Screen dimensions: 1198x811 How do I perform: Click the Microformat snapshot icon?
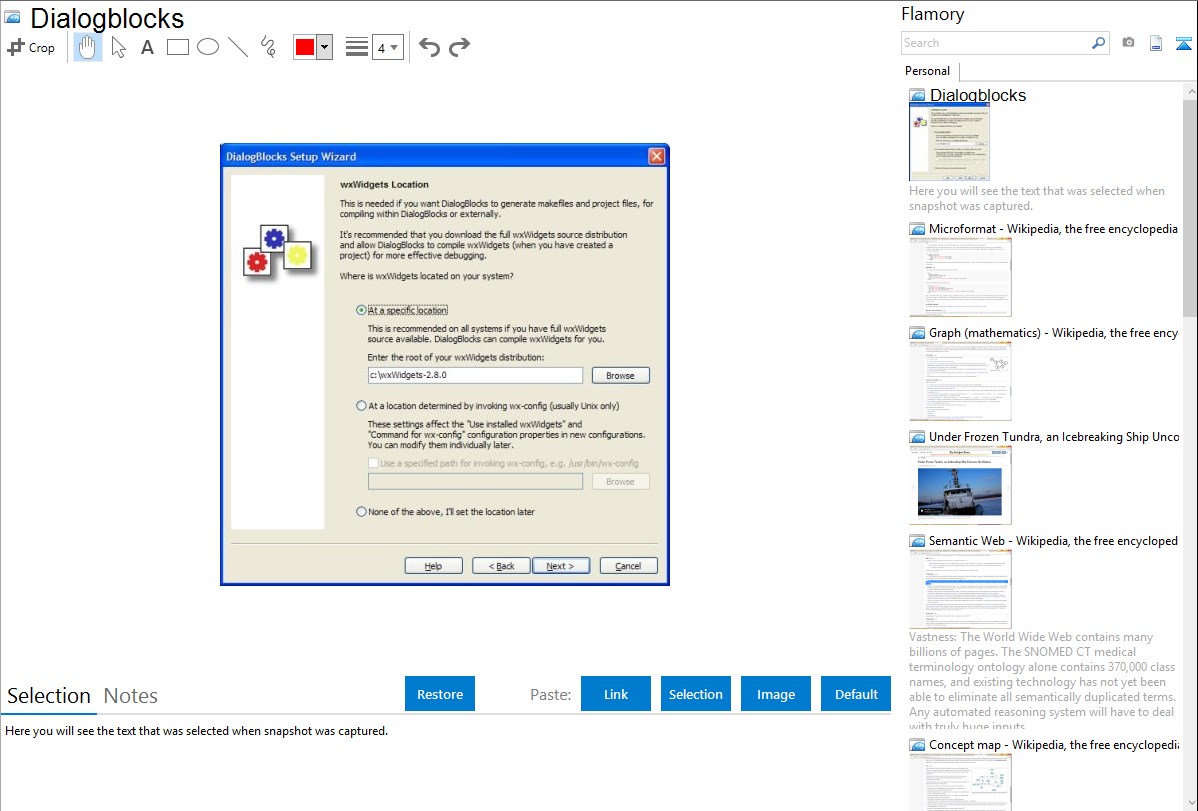917,229
